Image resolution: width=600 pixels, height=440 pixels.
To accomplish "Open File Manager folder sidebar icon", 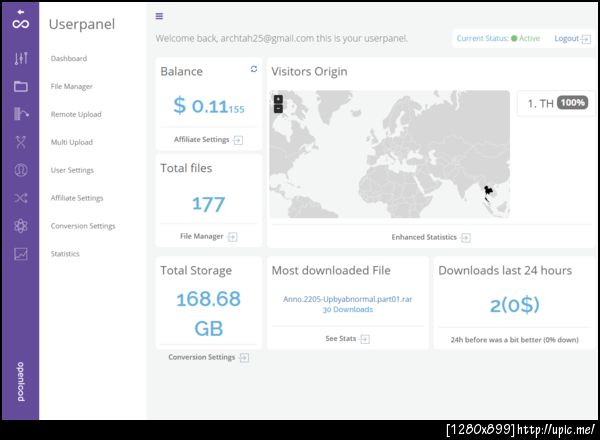I will [21, 86].
